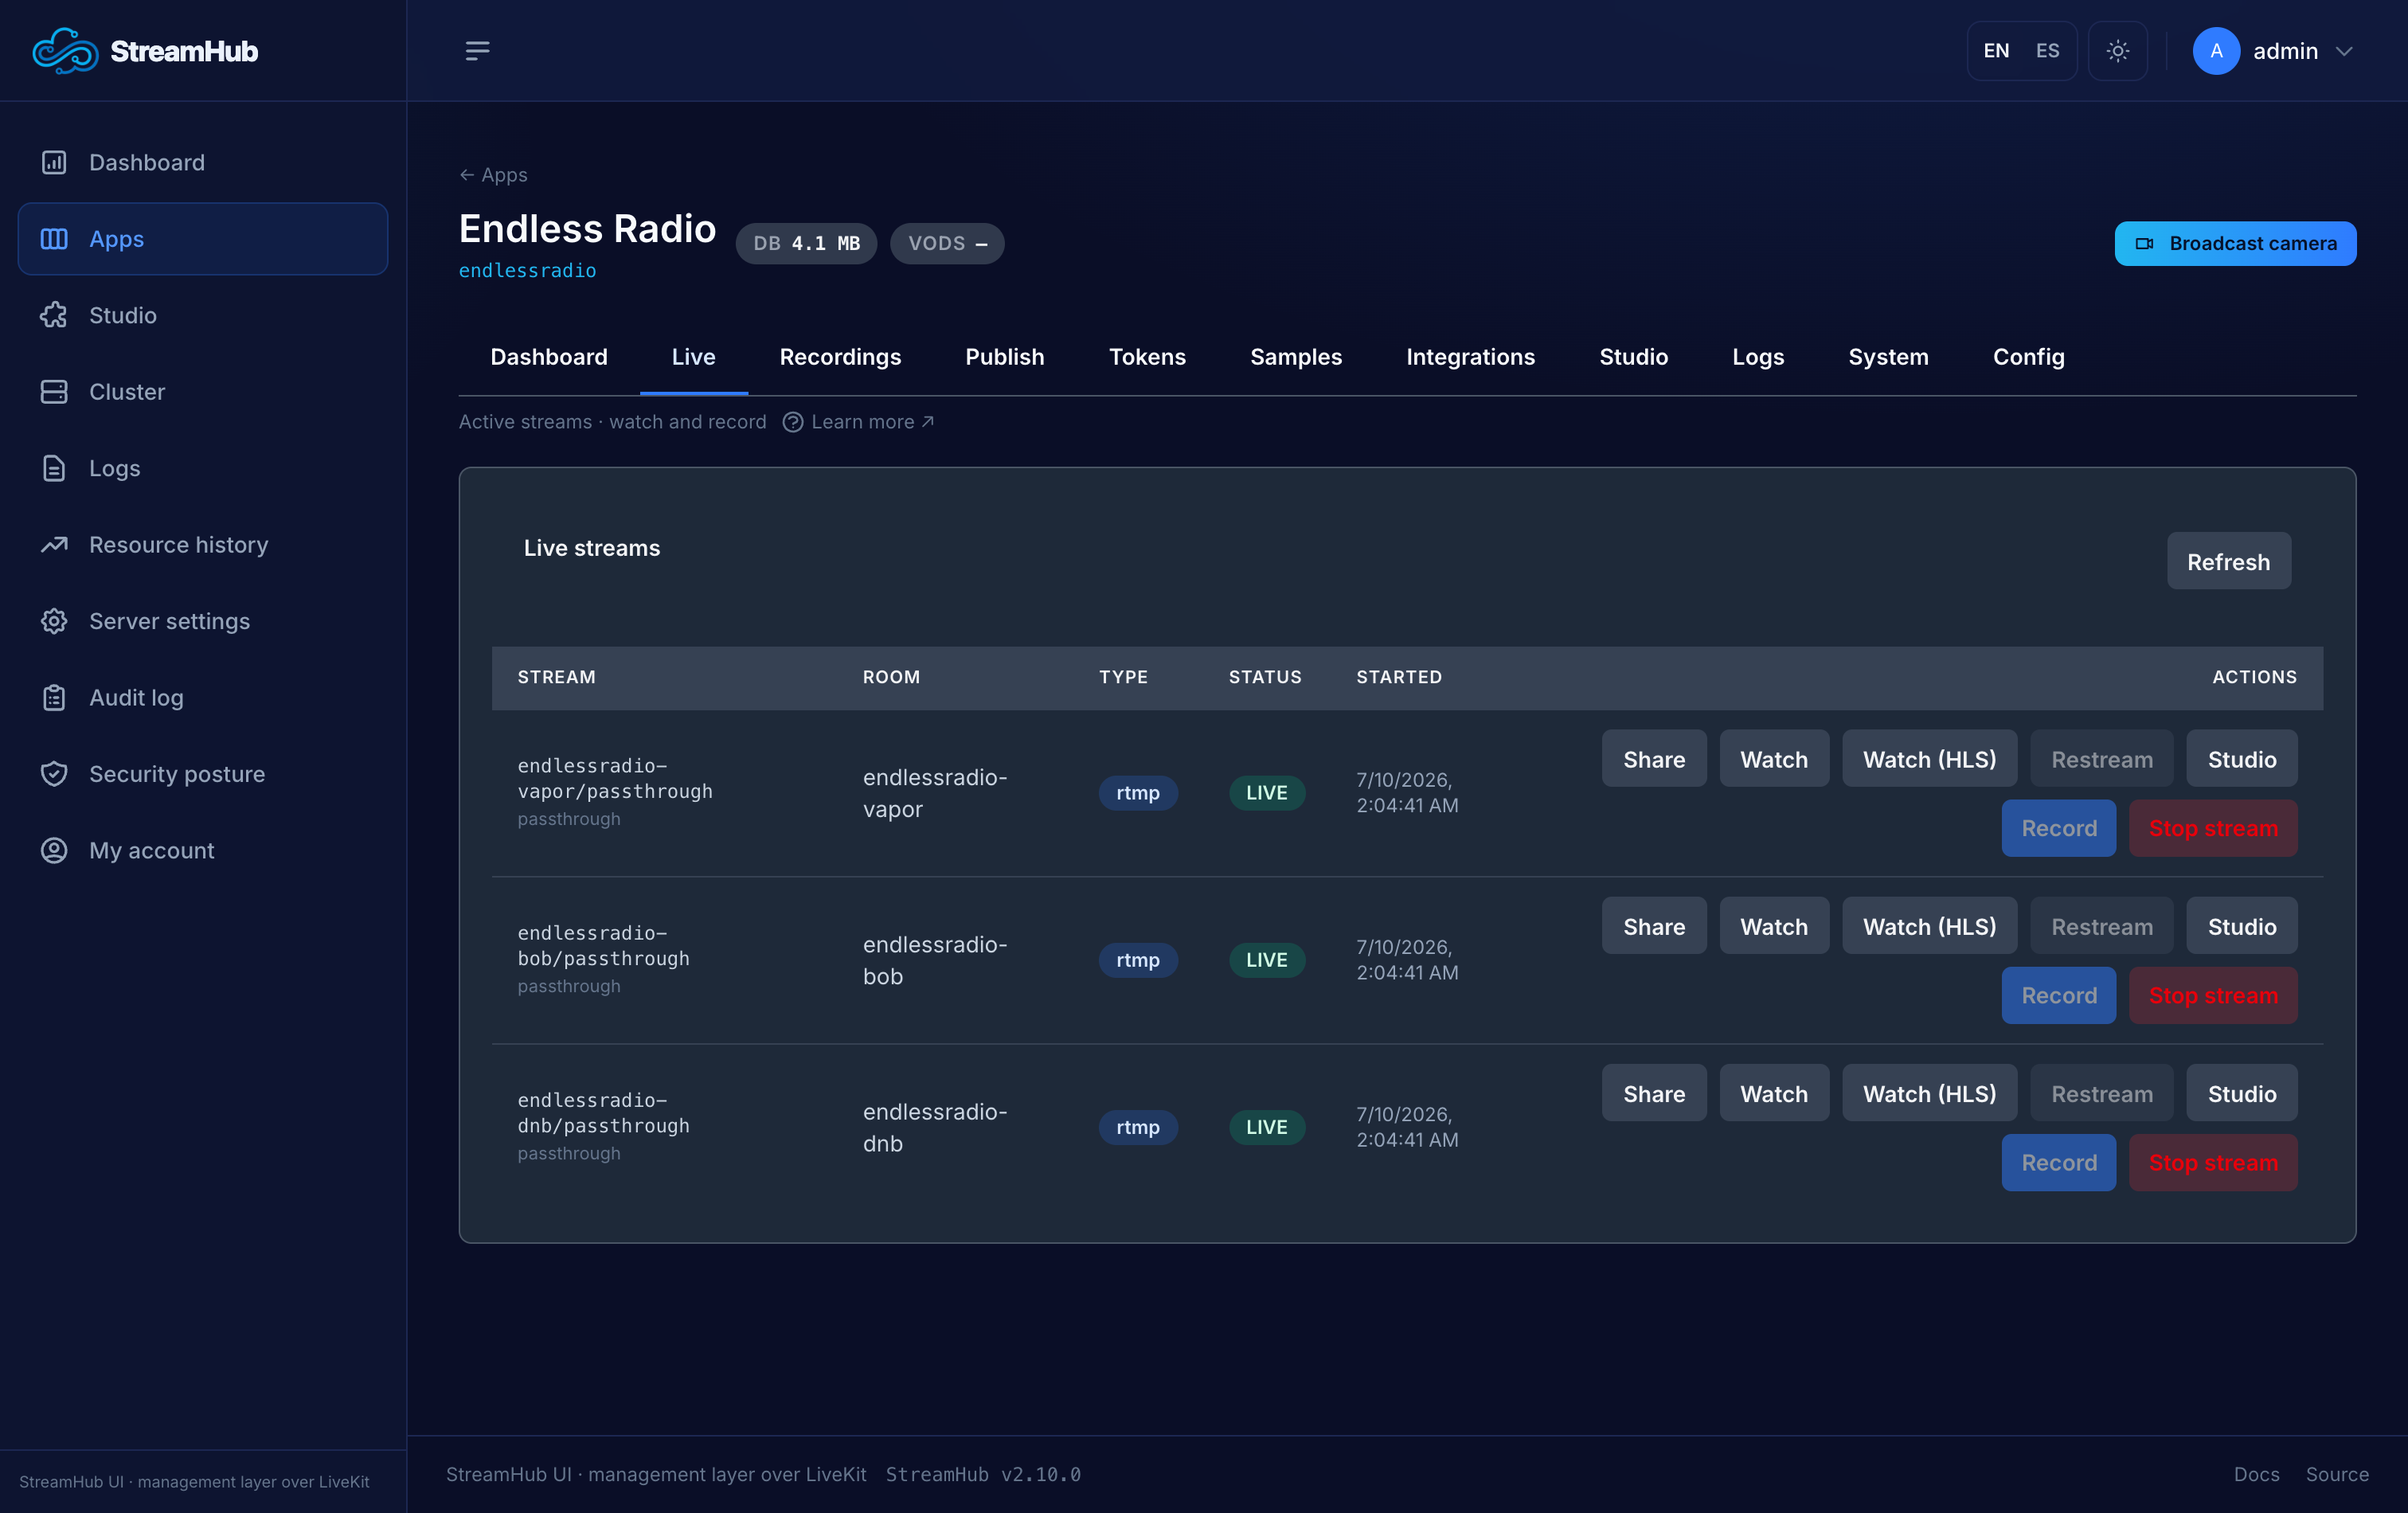Open the Integrations tab
The width and height of the screenshot is (2408, 1513).
1470,357
